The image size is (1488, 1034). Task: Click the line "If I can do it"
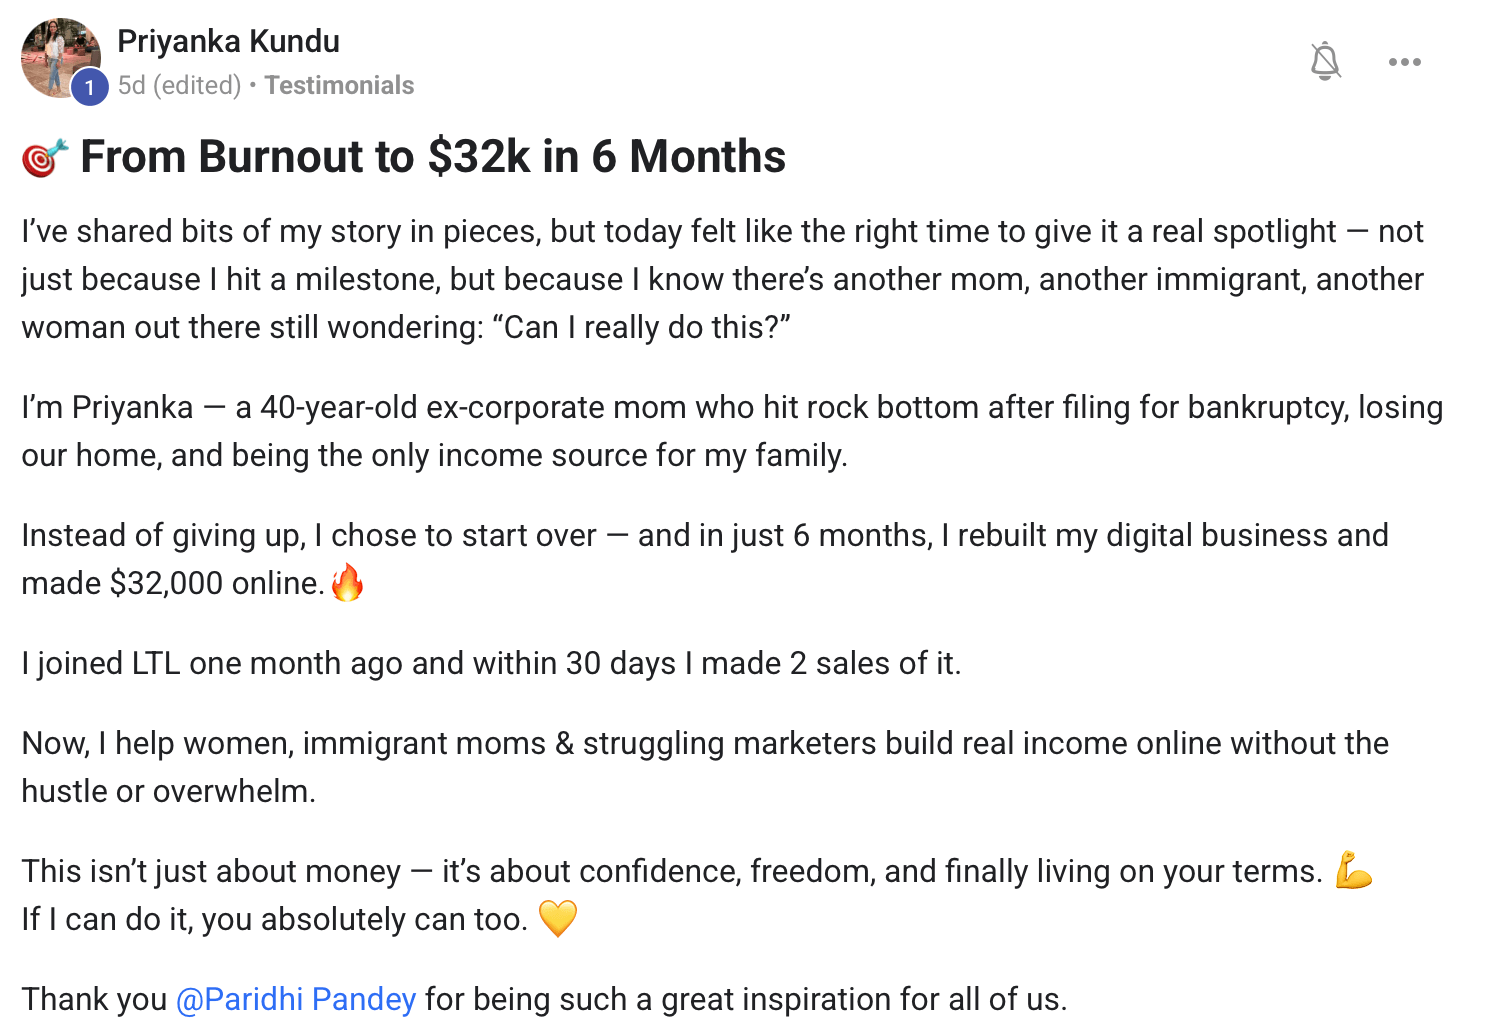[274, 919]
